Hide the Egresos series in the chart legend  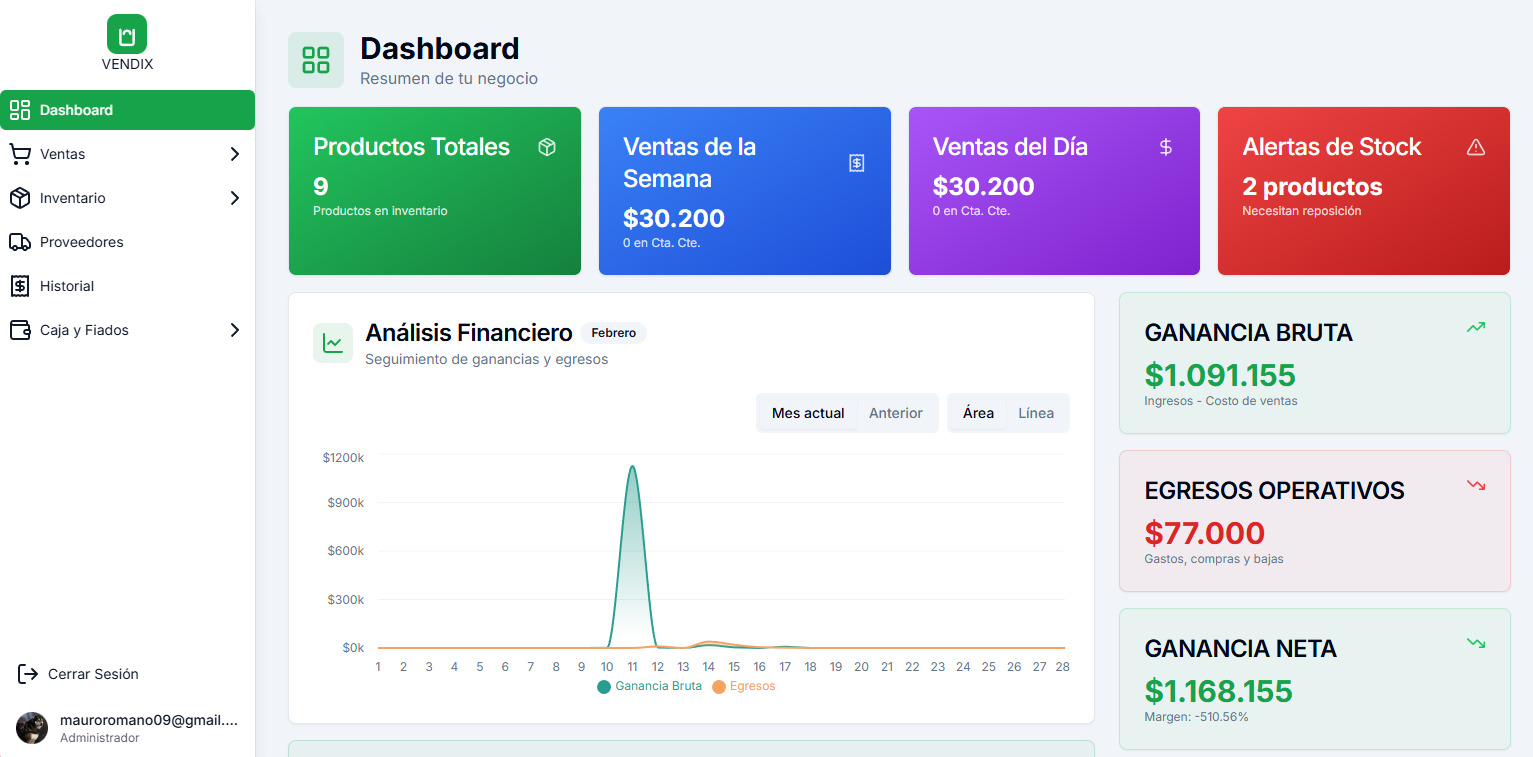pyautogui.click(x=744, y=687)
